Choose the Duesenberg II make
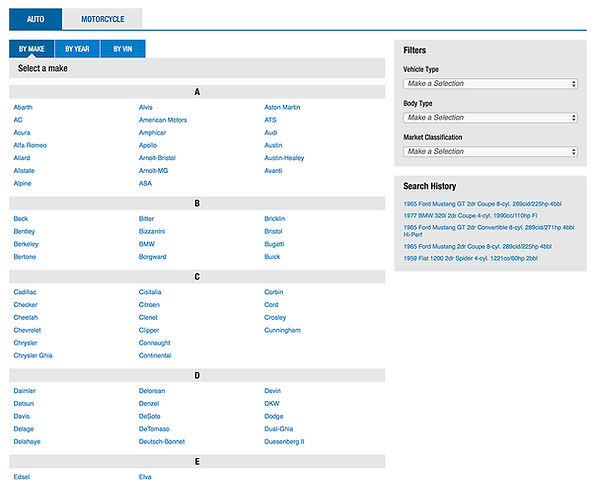596x480 pixels. coord(284,442)
